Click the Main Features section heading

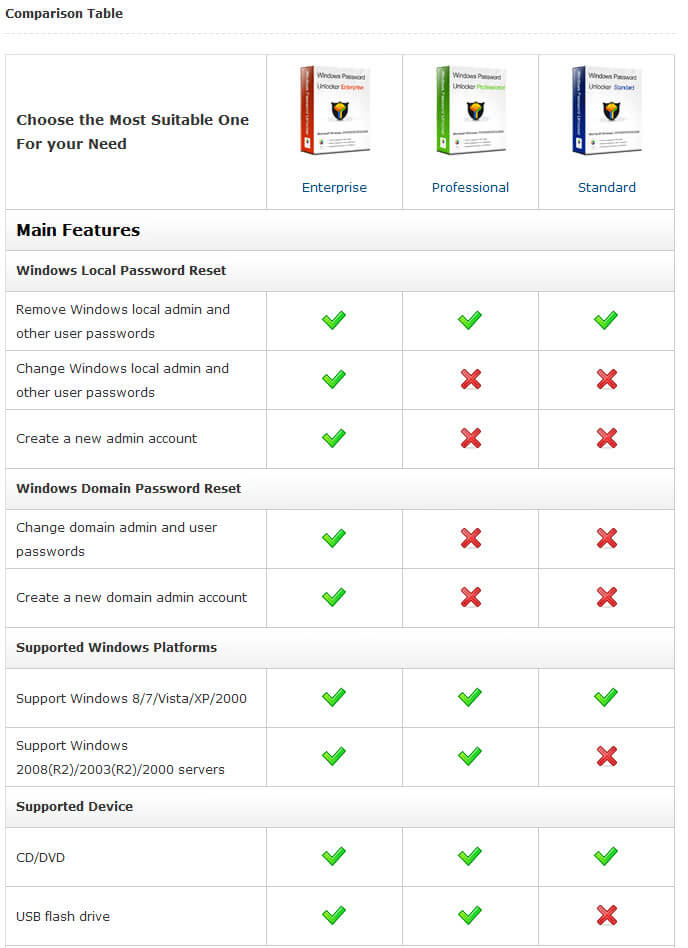coord(78,230)
